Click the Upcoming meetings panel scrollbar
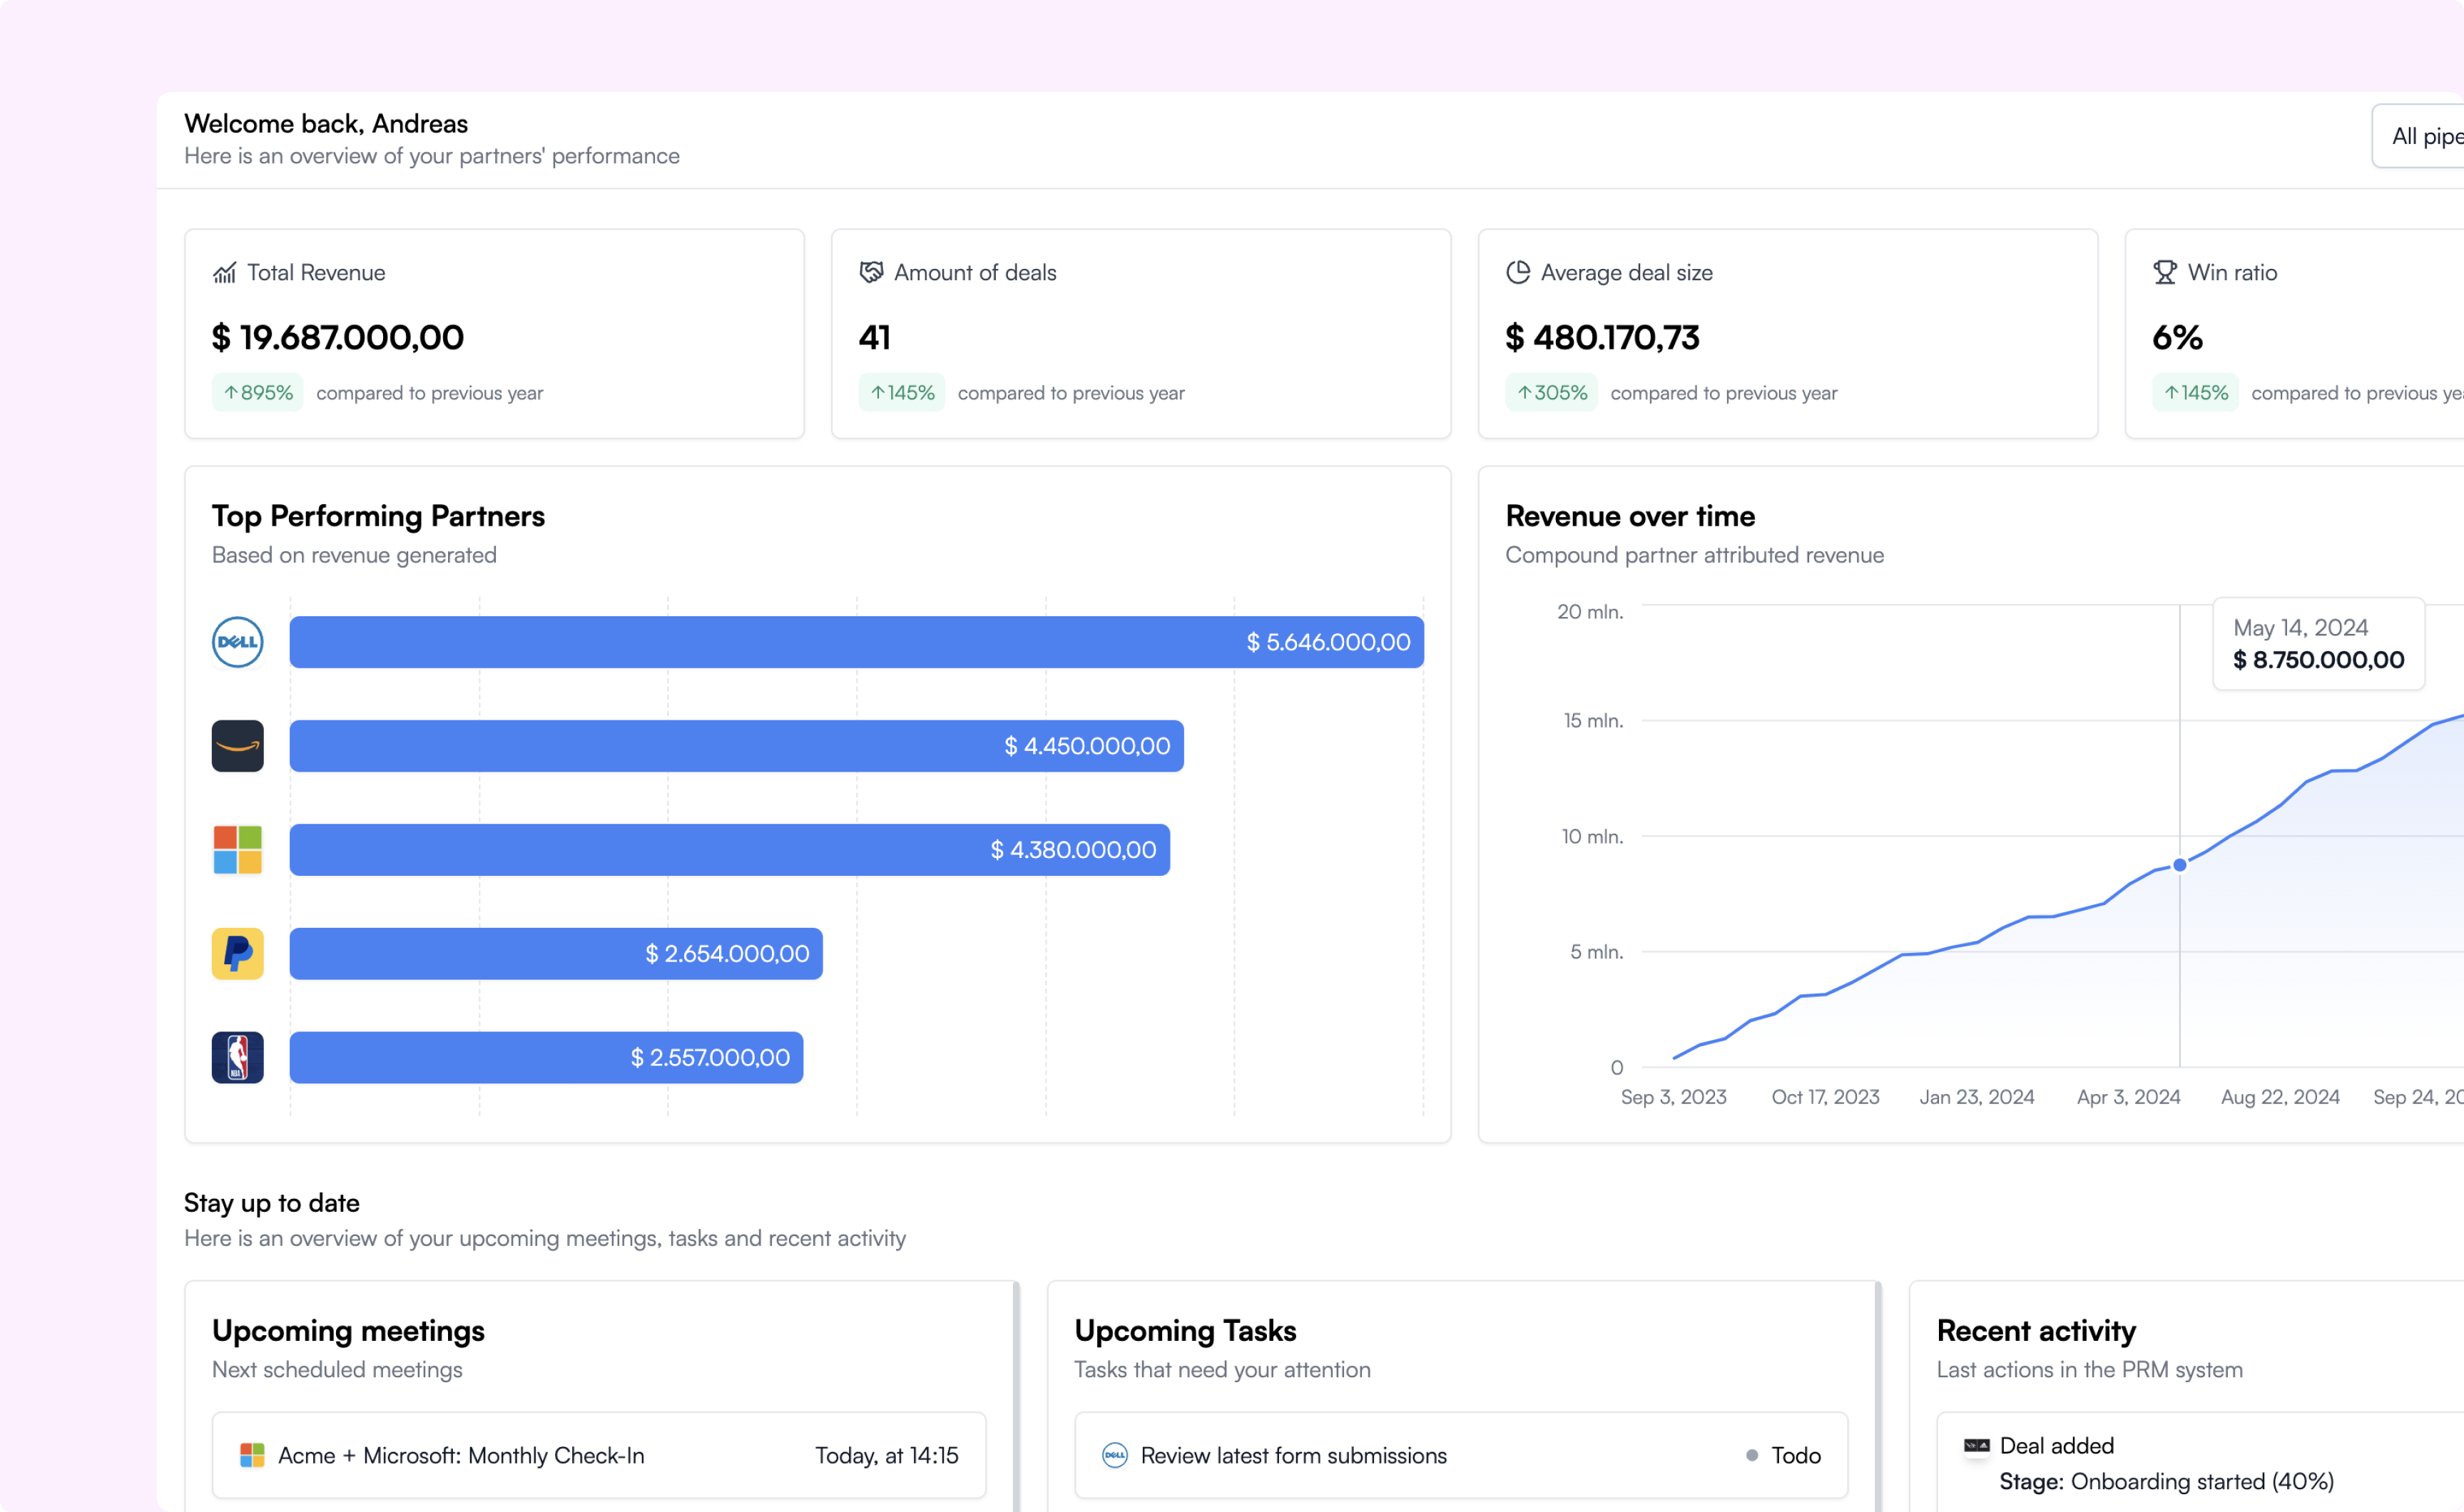This screenshot has width=2464, height=1512. point(1017,1397)
